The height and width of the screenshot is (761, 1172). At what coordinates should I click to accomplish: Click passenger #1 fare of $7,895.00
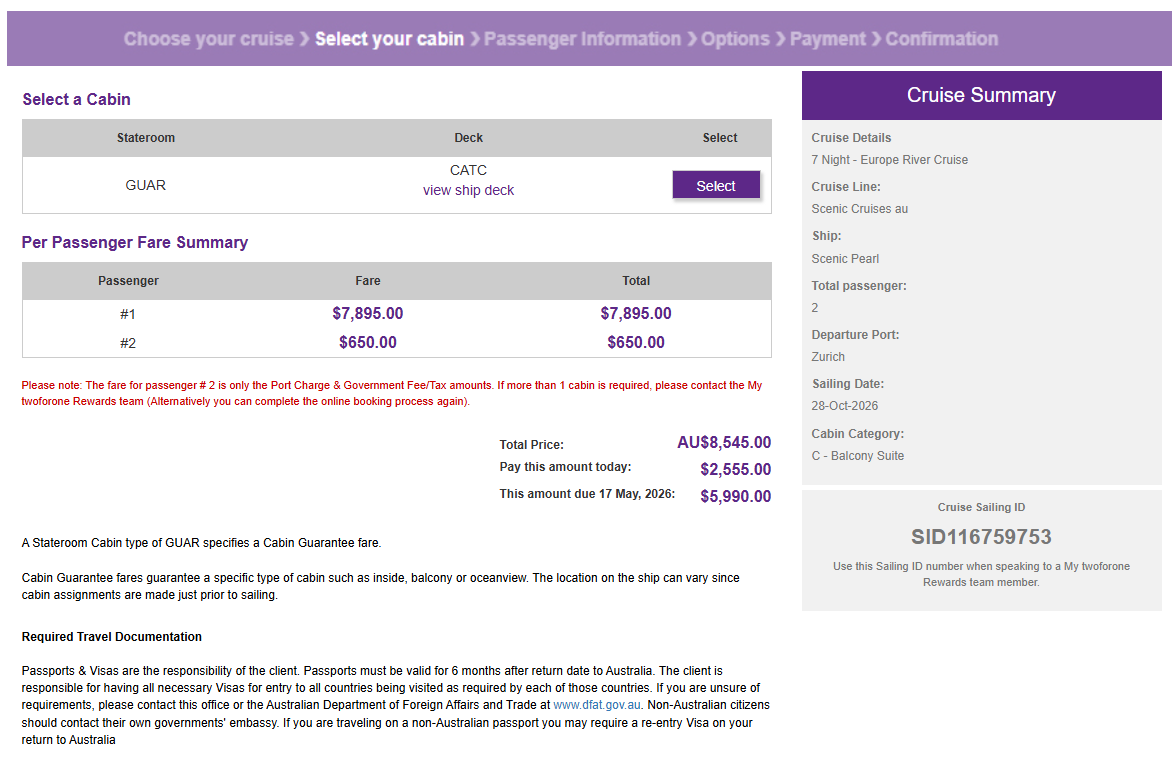click(x=367, y=313)
